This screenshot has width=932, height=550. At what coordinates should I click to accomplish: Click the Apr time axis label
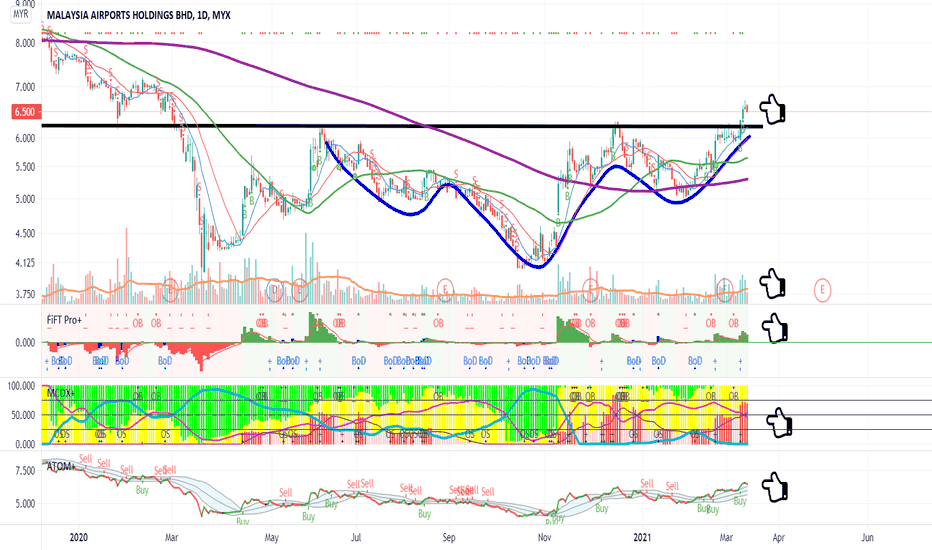click(778, 538)
